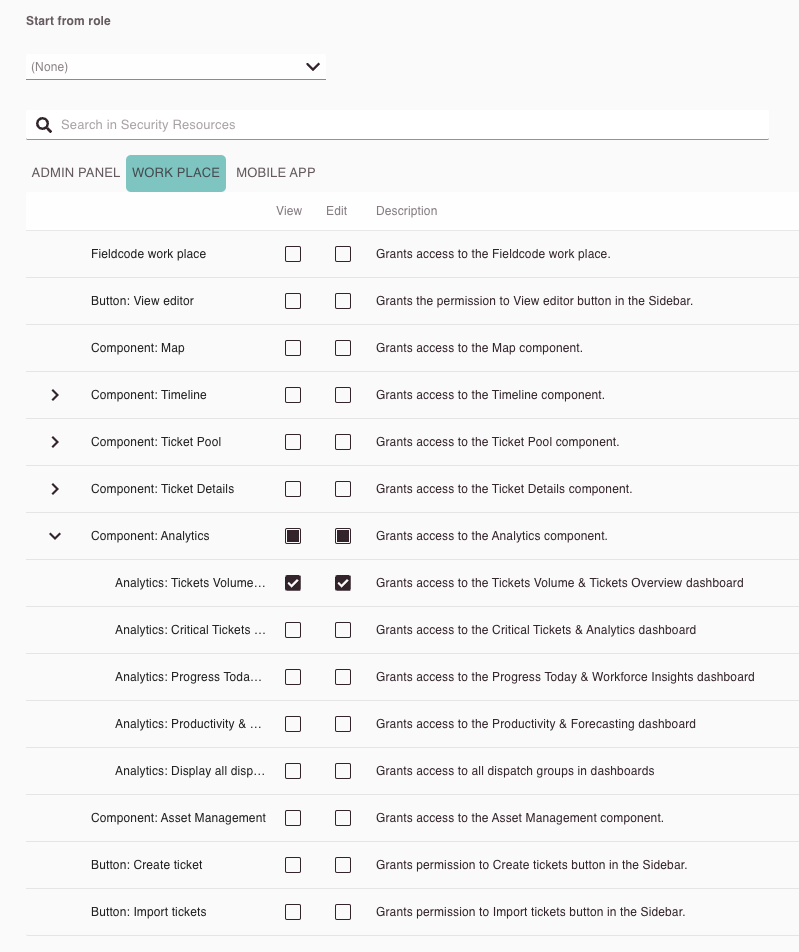Screen dimensions: 799x952
Task: Enable View for Fieldcode work place
Action: pos(293,254)
